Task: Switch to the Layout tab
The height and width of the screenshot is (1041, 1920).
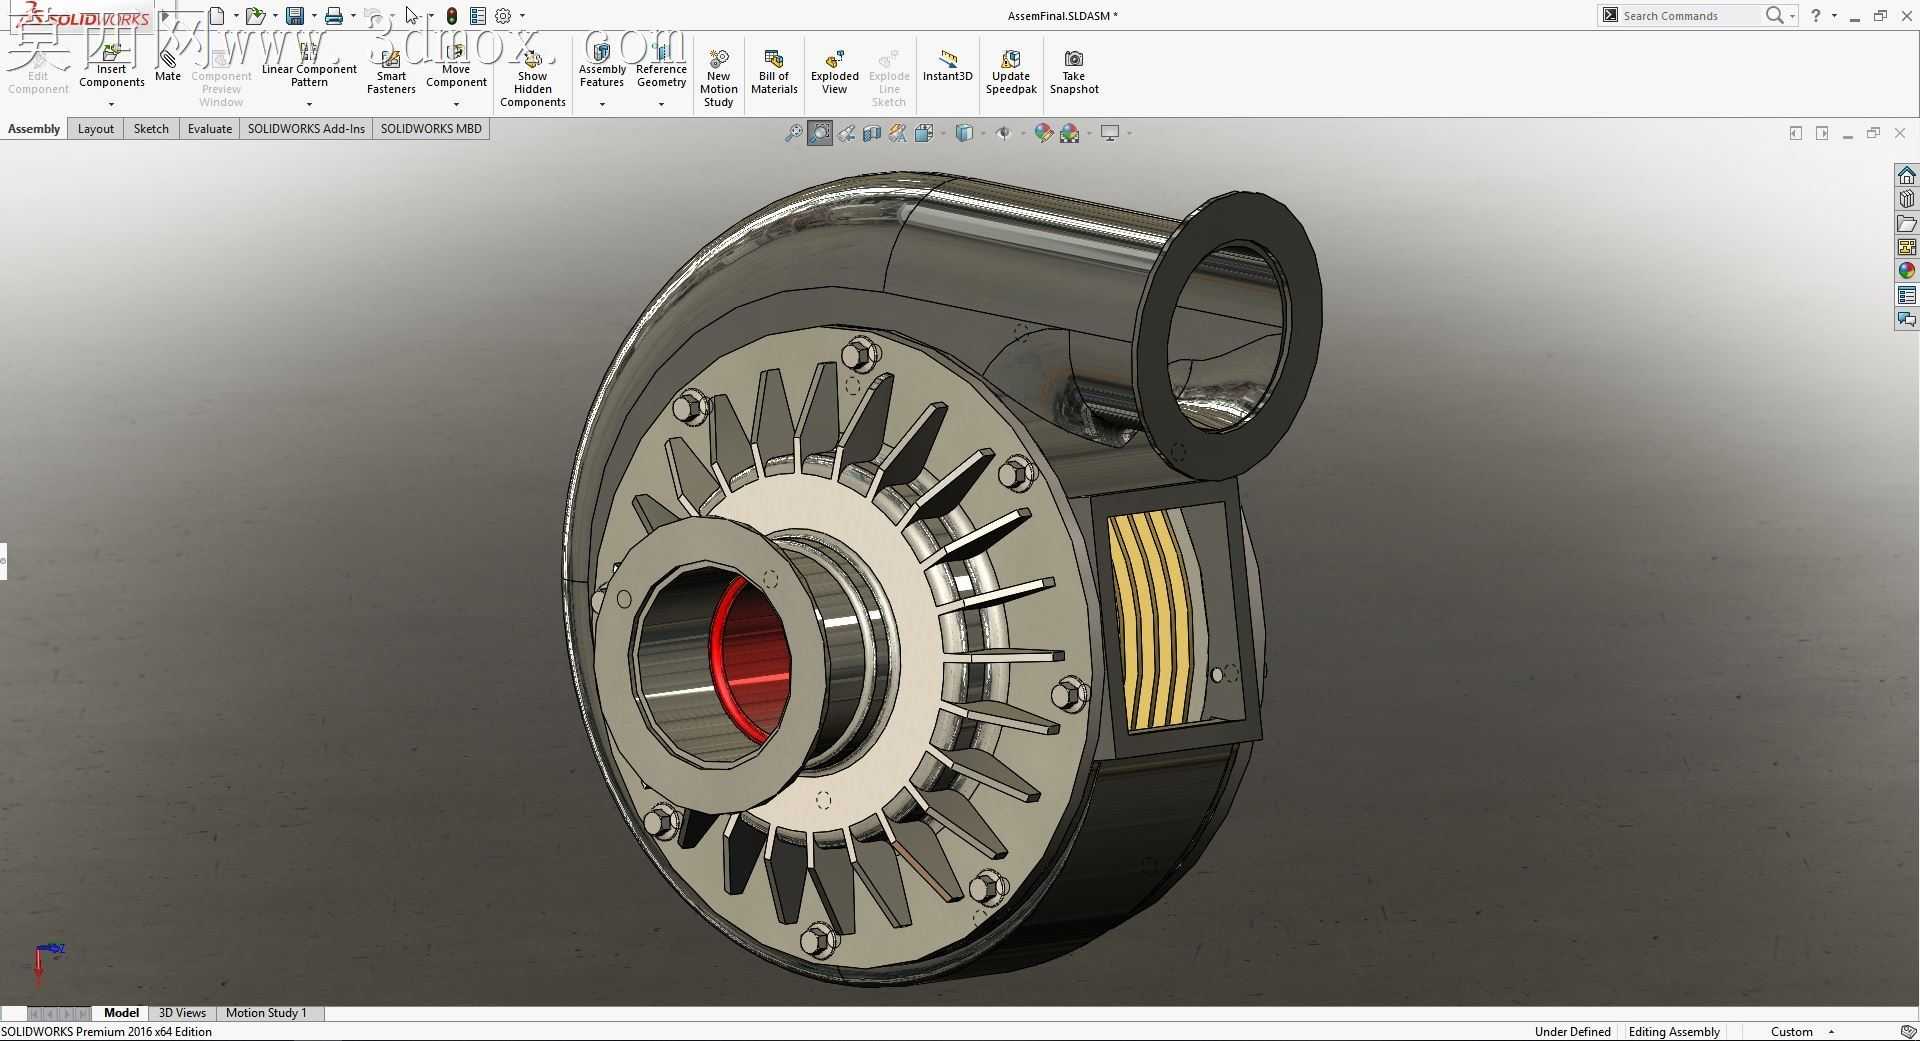Action: tap(96, 129)
